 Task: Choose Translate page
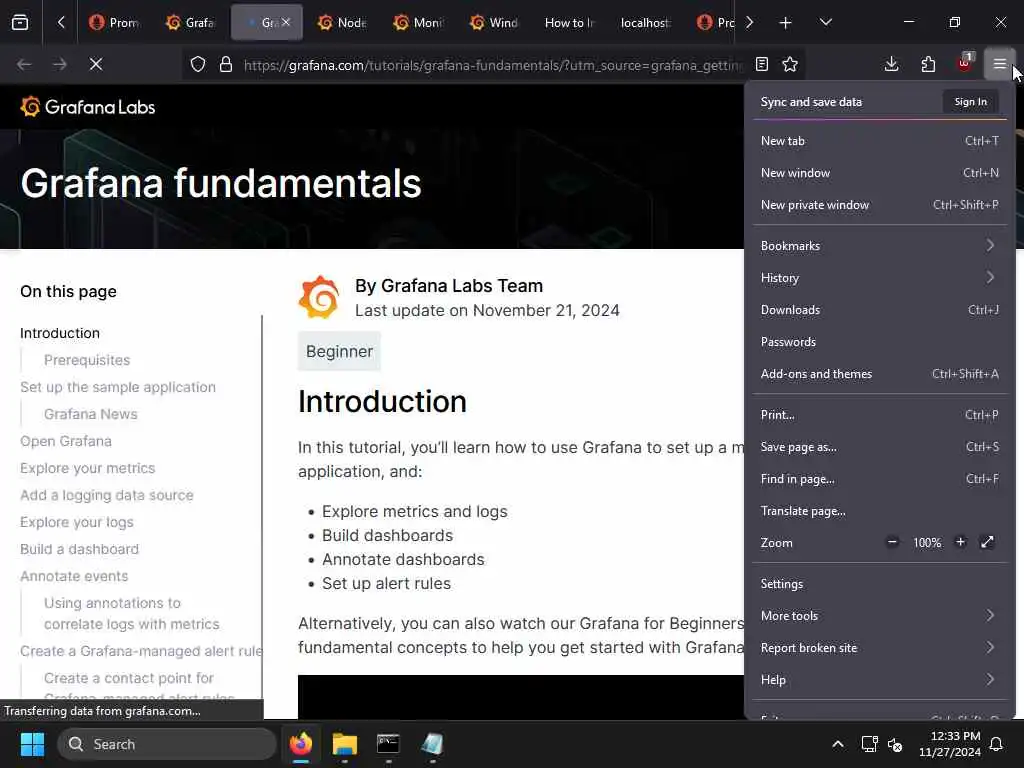tap(880, 511)
